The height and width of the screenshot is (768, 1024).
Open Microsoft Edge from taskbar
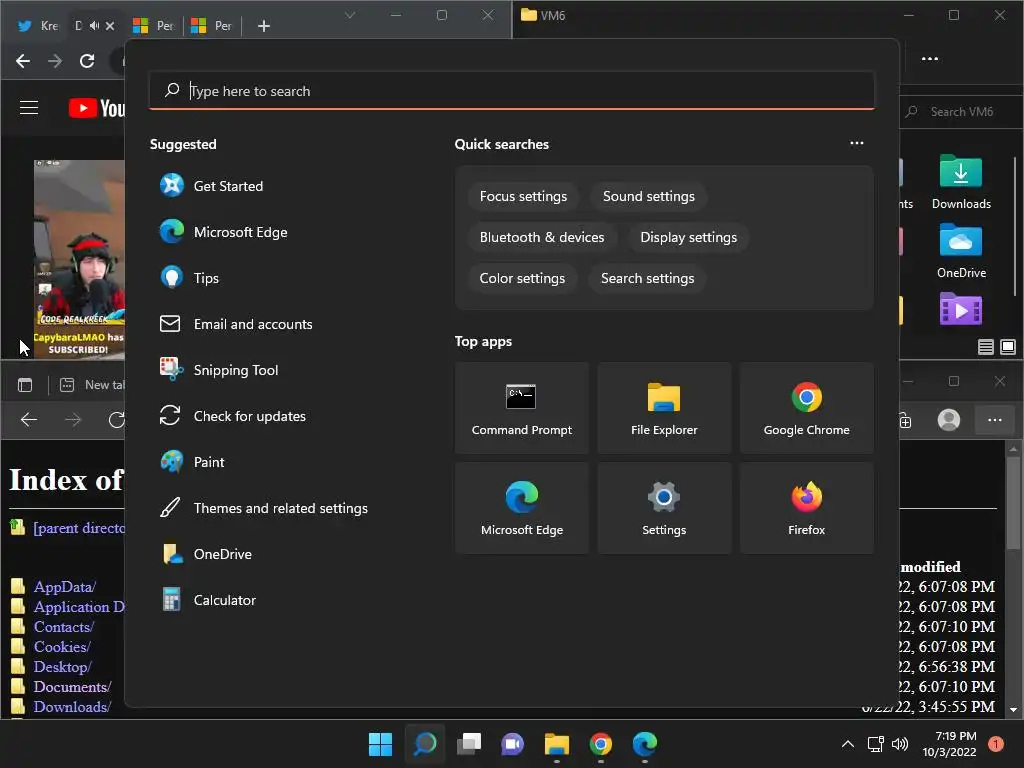tap(645, 744)
